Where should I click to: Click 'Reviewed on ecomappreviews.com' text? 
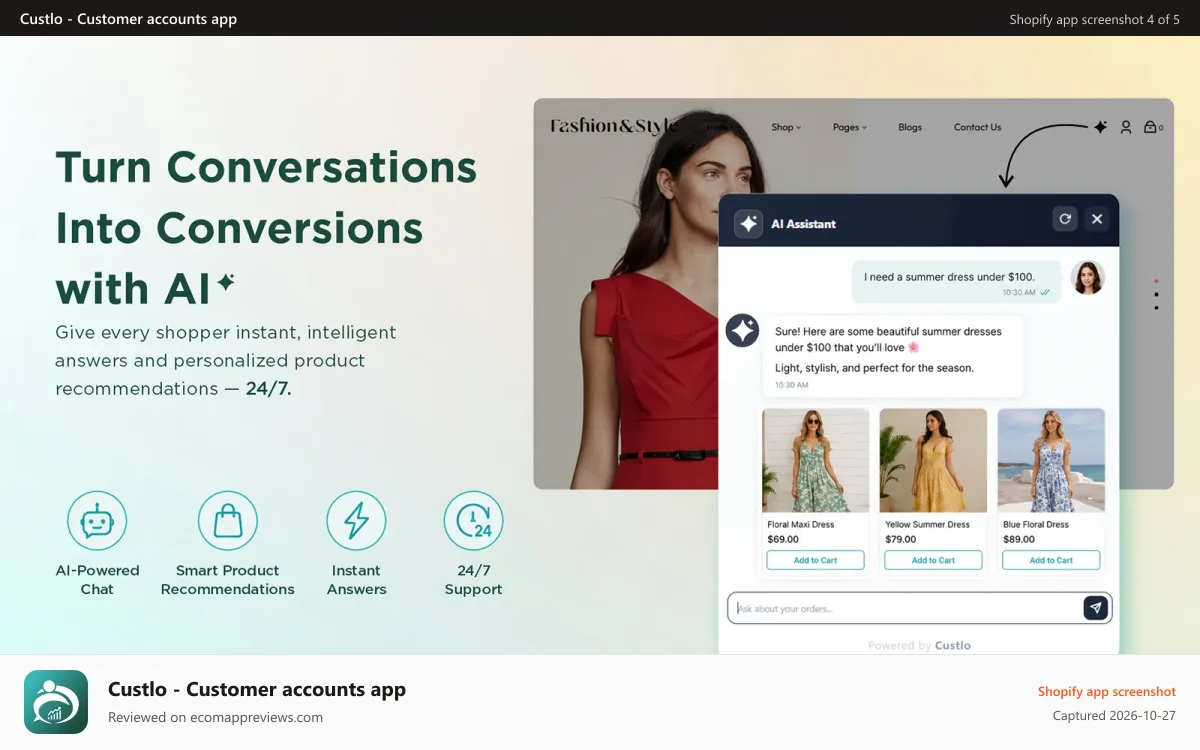(215, 717)
